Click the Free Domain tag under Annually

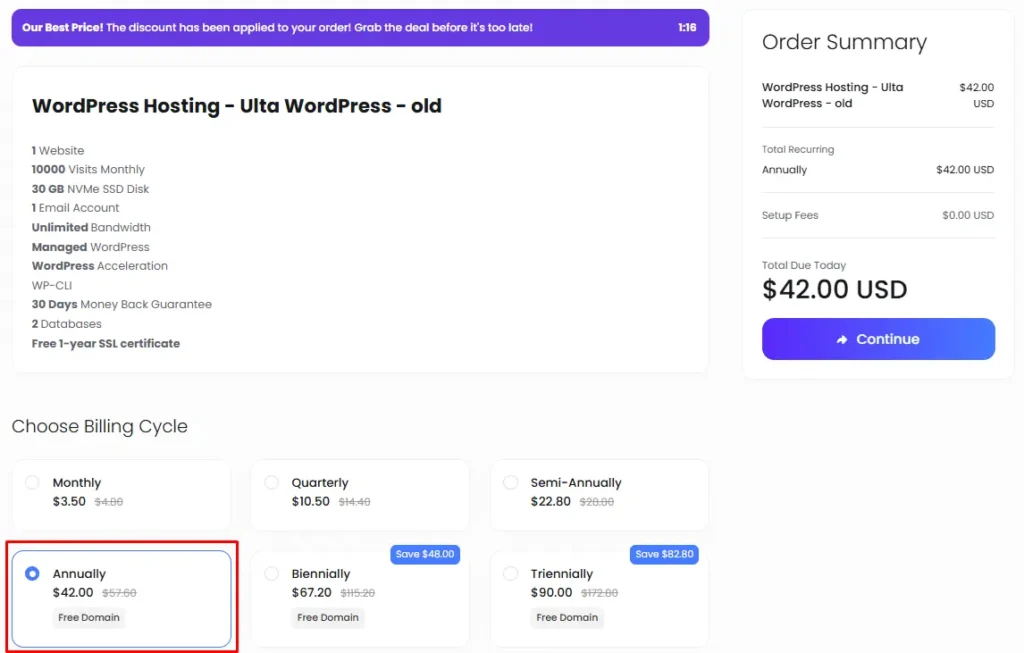pyautogui.click(x=89, y=618)
